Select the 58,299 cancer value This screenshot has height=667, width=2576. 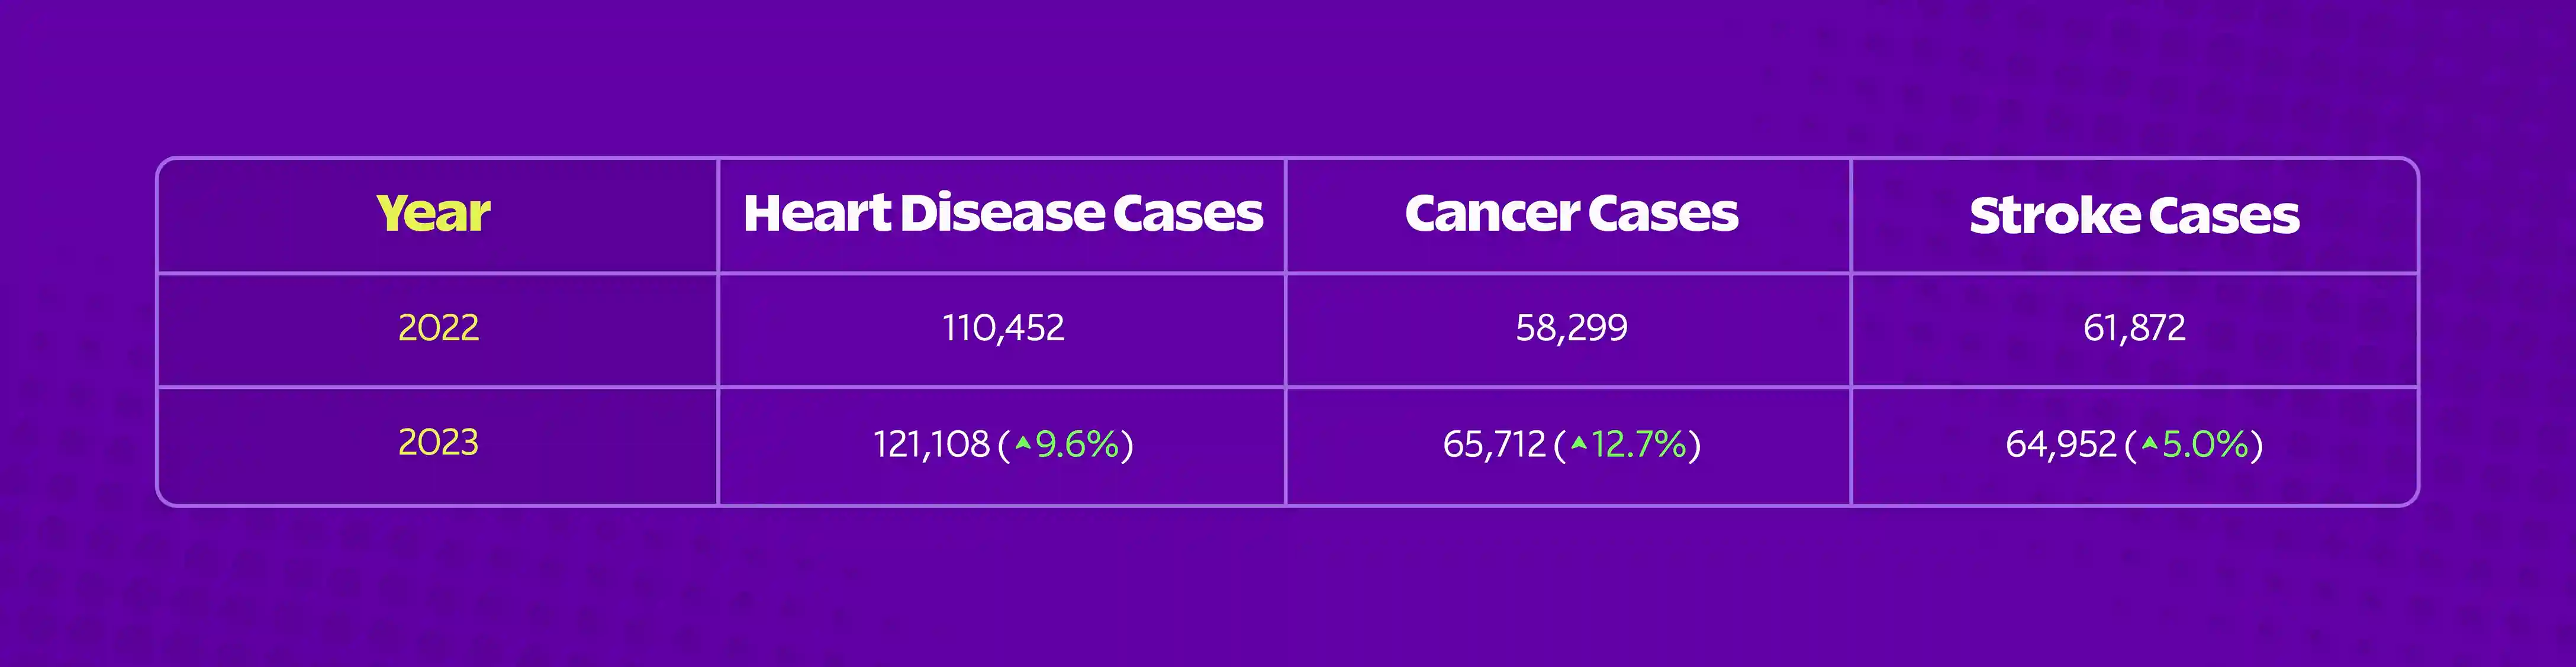(x=1571, y=328)
